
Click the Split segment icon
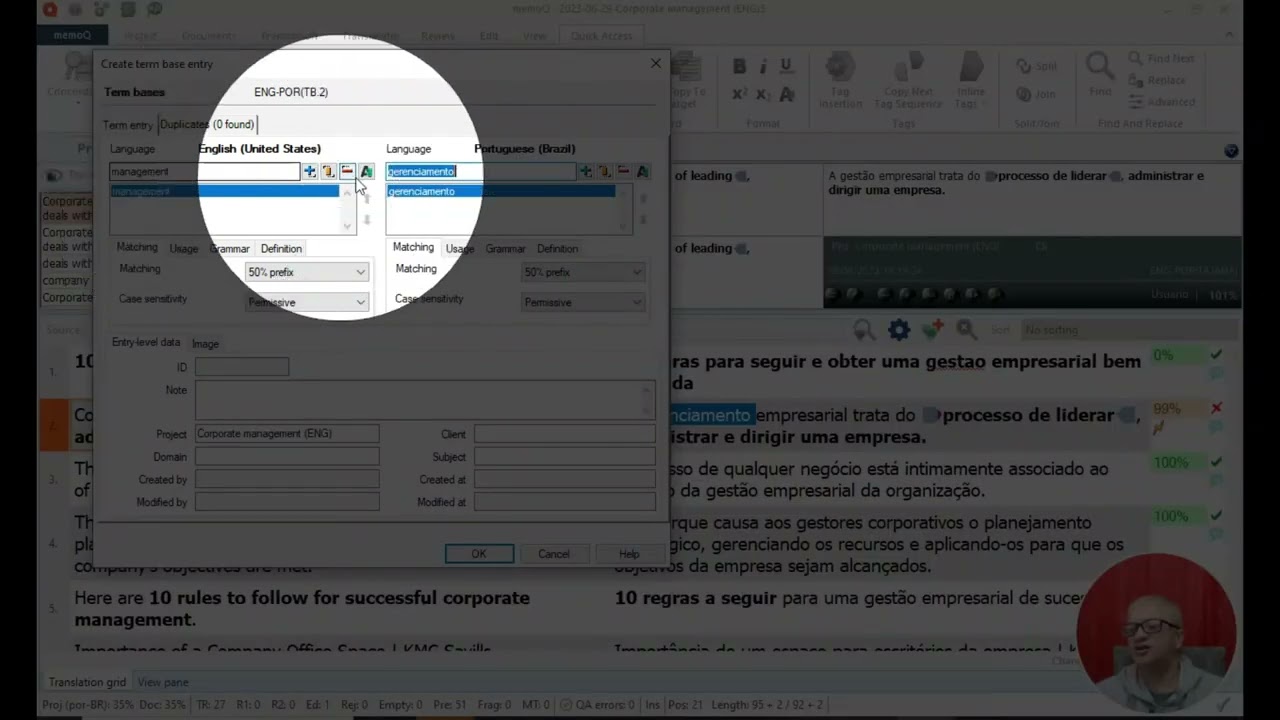point(1036,66)
